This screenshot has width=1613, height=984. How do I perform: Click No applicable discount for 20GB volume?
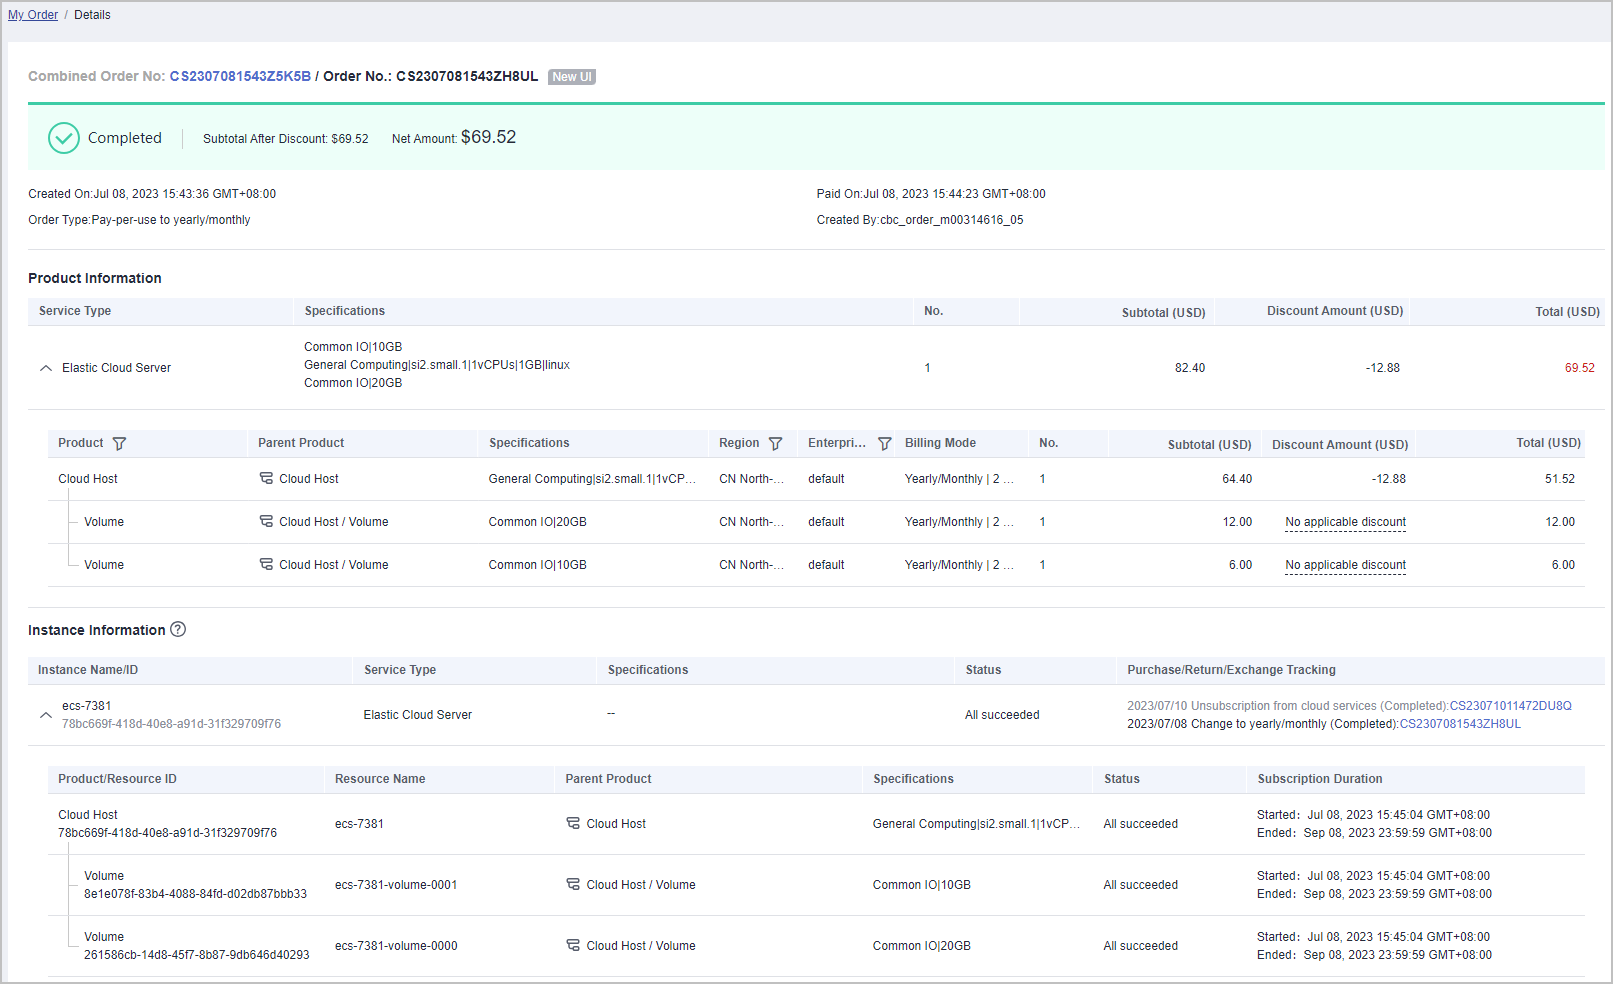tap(1345, 522)
